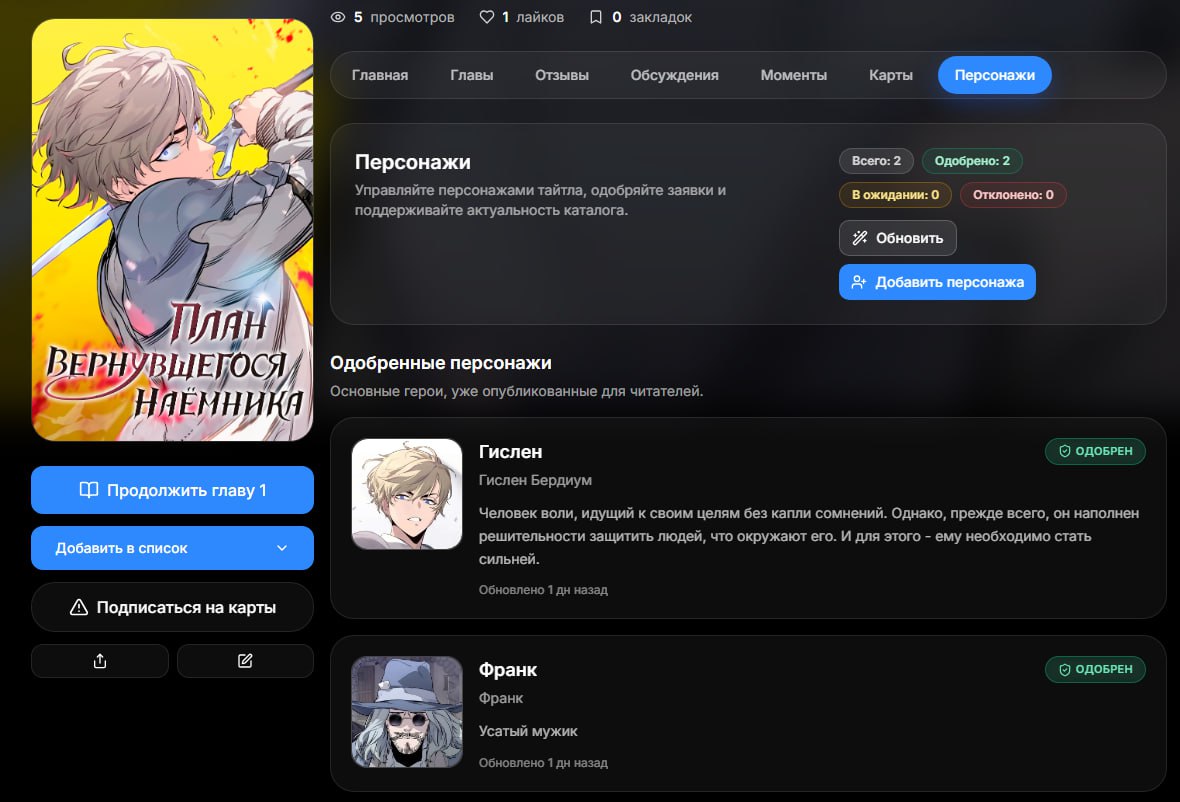
Task: Click the Добавить в список button
Action: pos(172,548)
